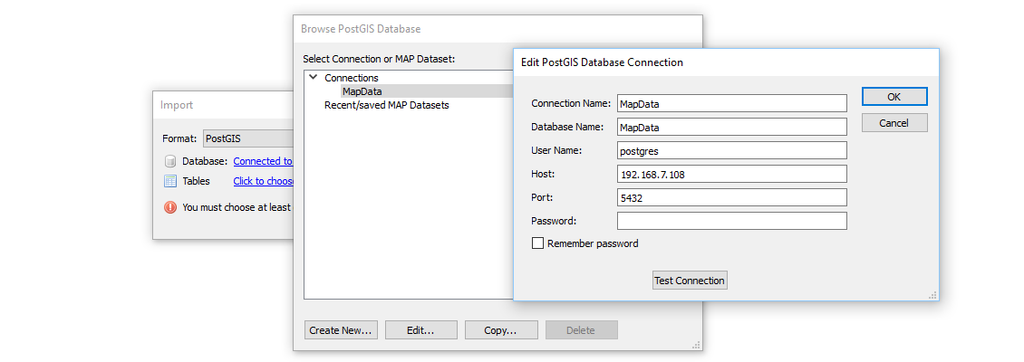
Task: Click the Remember password label text
Action: pos(593,243)
